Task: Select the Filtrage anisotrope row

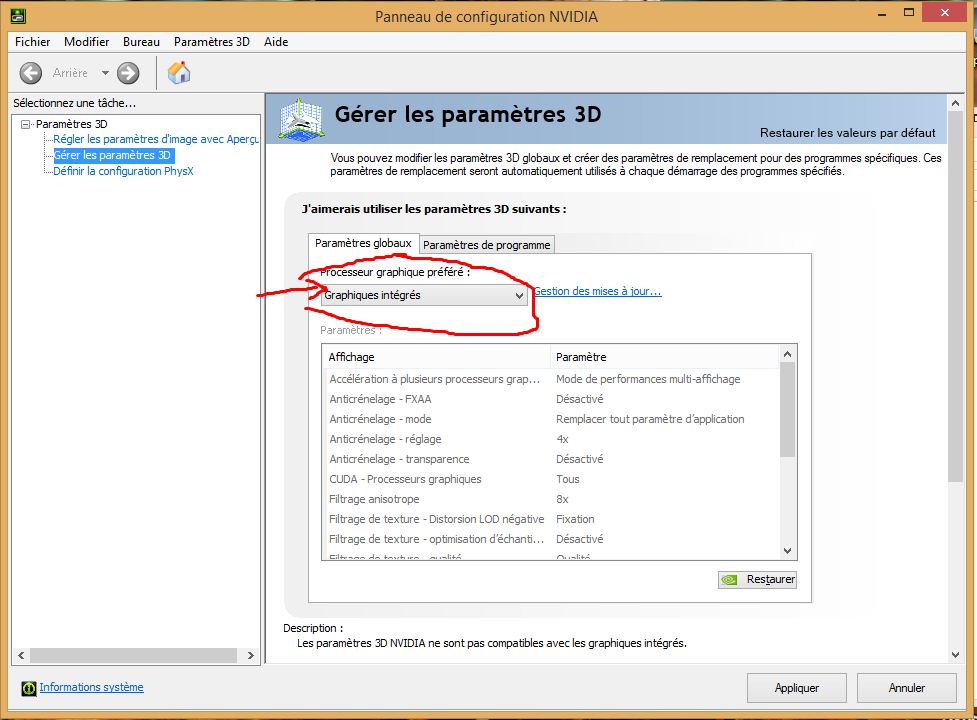Action: [551, 499]
